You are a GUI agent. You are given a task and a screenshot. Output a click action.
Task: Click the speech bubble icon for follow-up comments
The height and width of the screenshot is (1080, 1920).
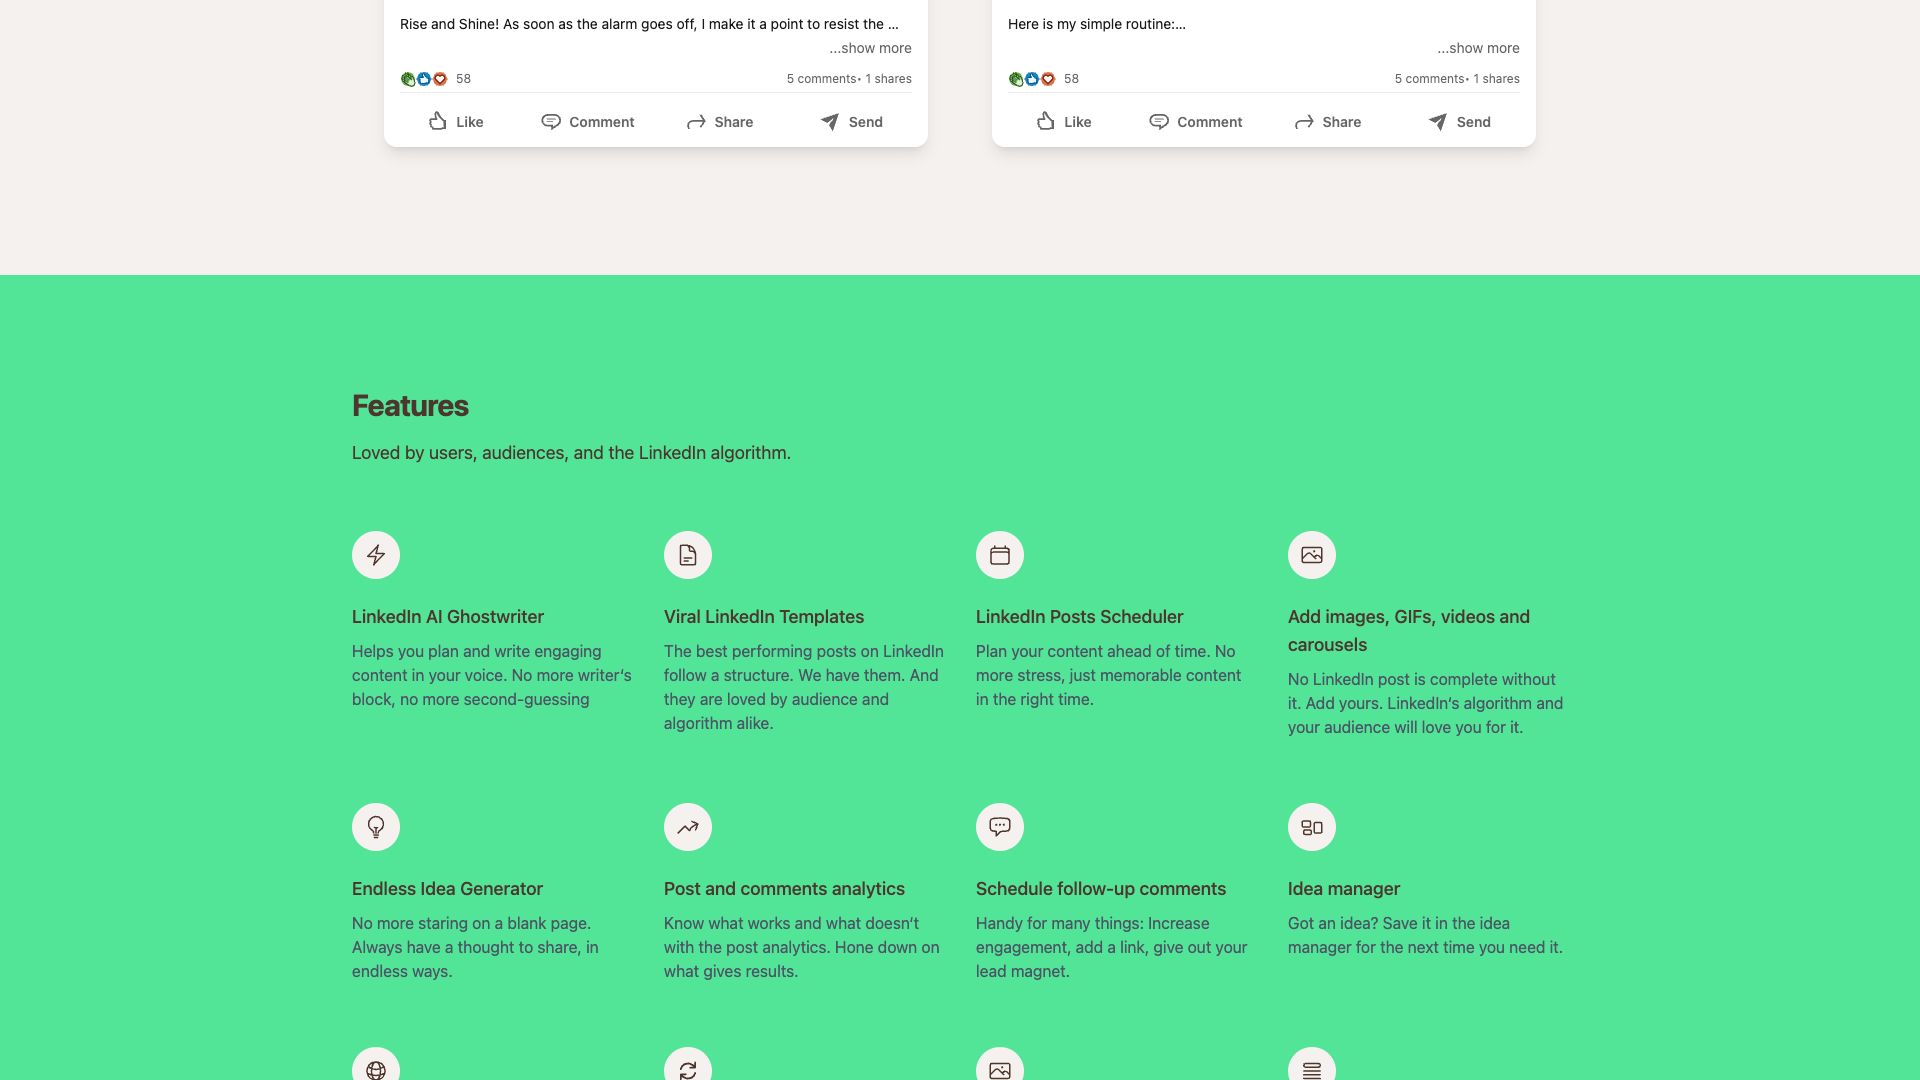(x=999, y=827)
